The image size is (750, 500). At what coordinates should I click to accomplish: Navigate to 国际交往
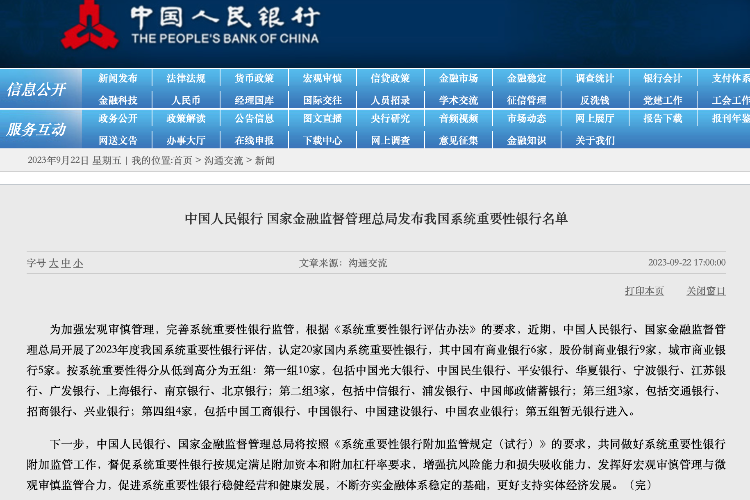point(322,100)
